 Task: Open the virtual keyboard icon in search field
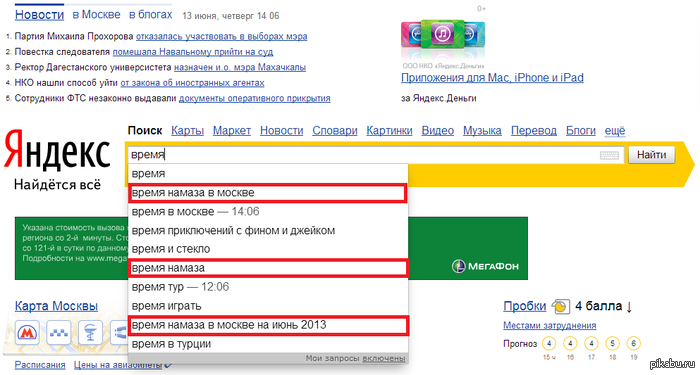click(x=609, y=155)
